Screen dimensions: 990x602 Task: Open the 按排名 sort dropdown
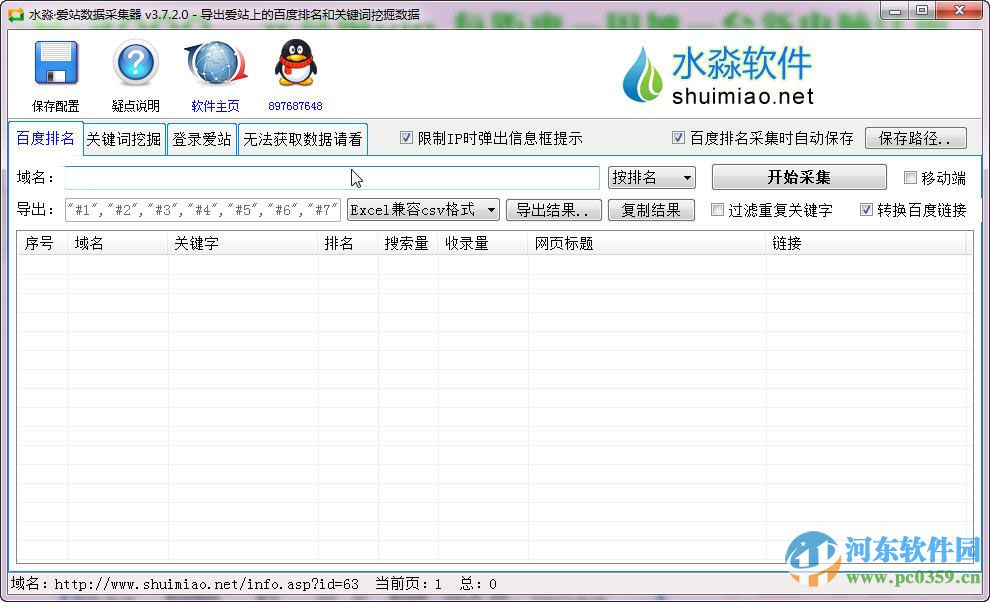(651, 177)
